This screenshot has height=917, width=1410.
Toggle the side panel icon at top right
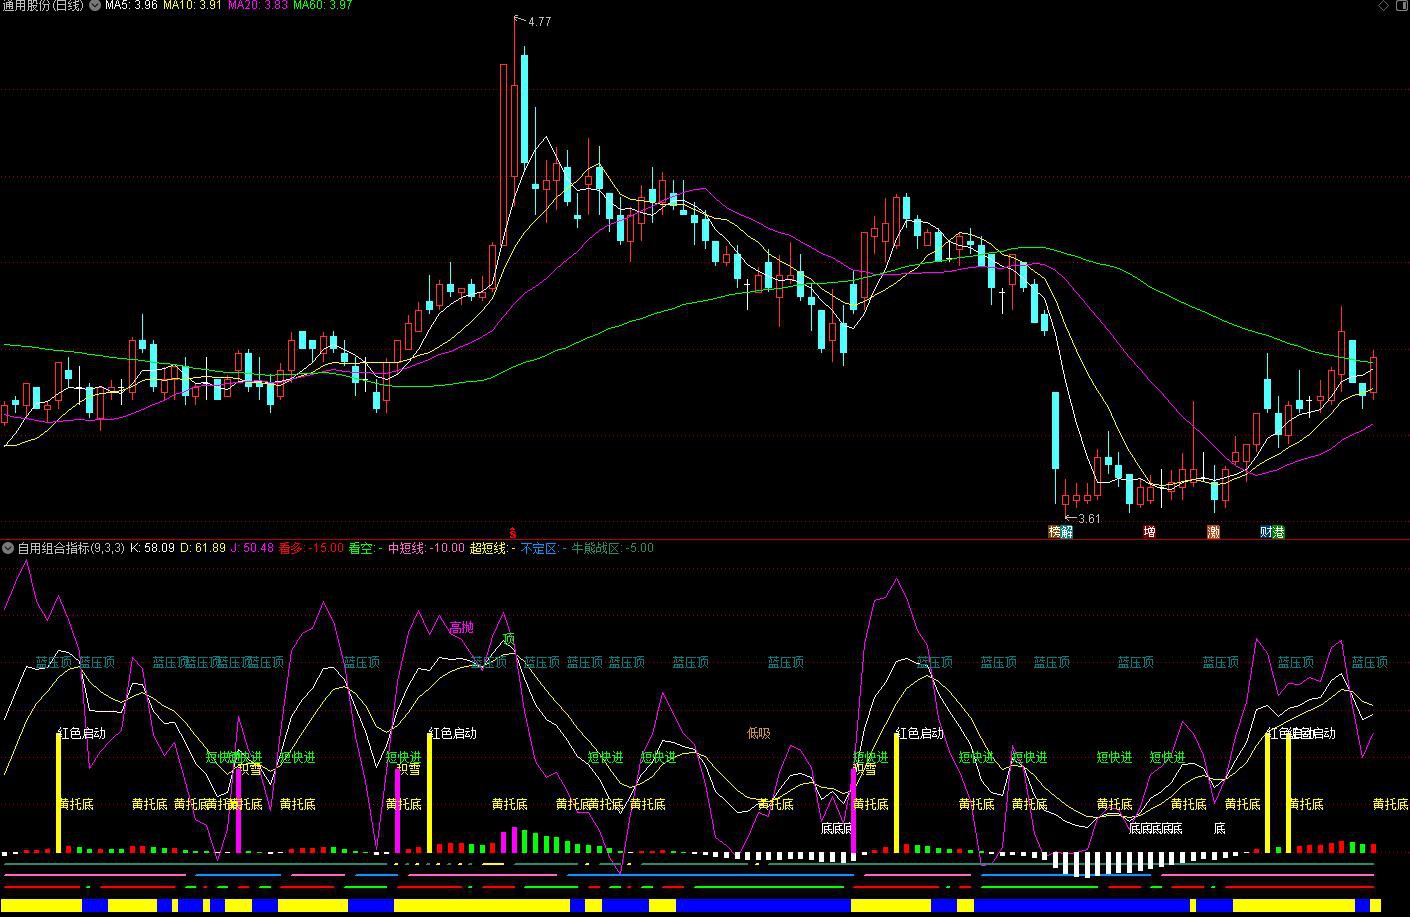pyautogui.click(x=1400, y=6)
